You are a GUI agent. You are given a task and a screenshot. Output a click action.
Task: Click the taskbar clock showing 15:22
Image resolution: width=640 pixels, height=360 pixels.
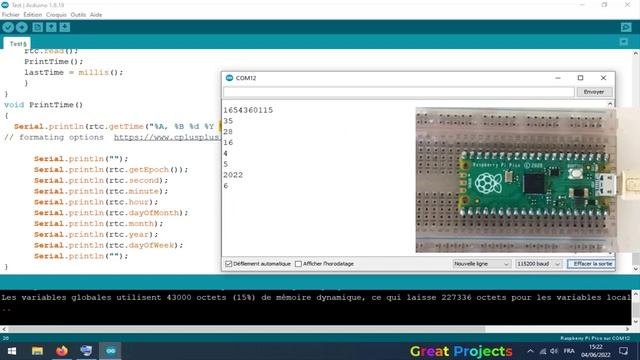coord(596,351)
